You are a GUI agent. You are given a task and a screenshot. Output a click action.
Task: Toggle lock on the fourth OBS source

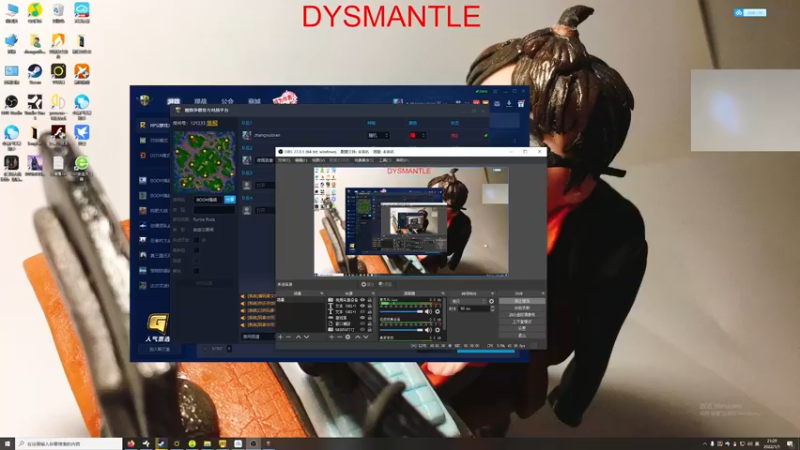(370, 318)
